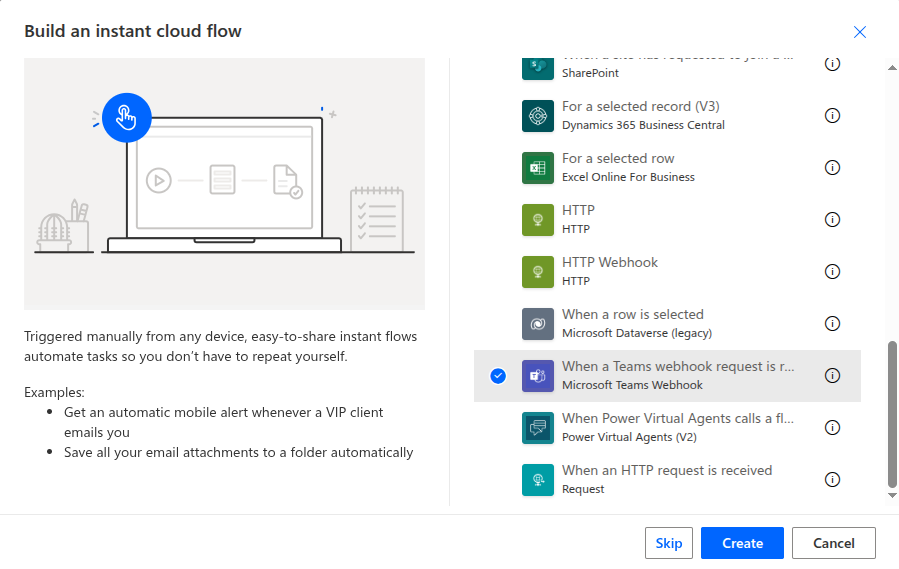Click the Microsoft Dataverse legacy icon
899x569 pixels.
click(x=538, y=324)
